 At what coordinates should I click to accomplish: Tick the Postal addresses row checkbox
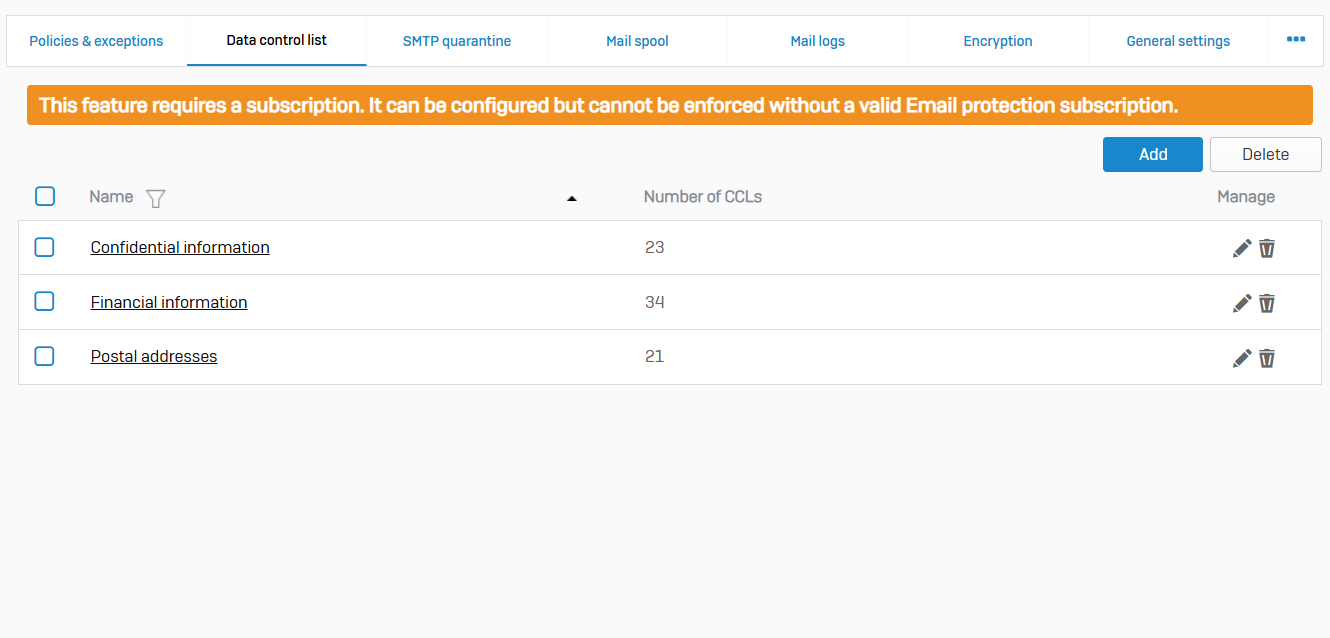click(x=45, y=356)
